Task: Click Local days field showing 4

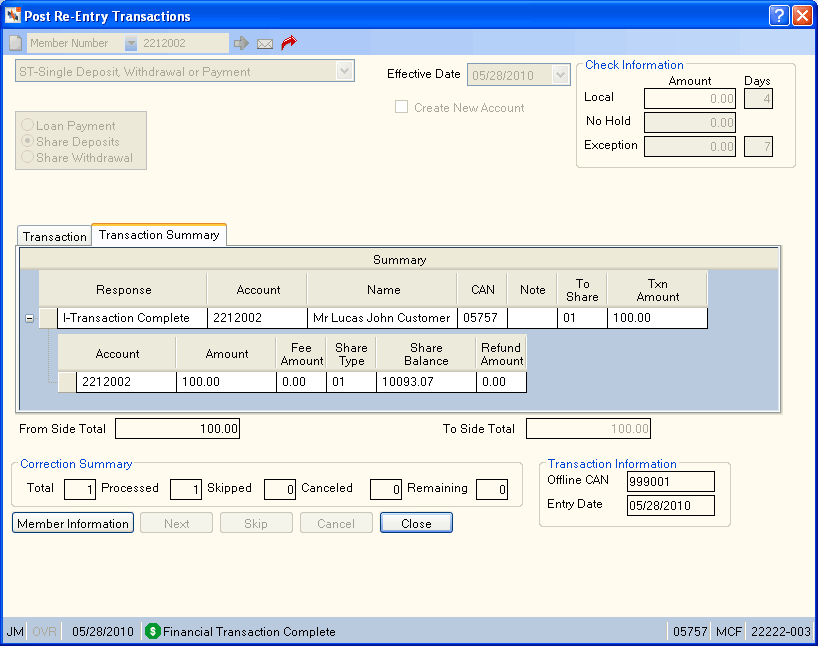Action: click(x=758, y=99)
